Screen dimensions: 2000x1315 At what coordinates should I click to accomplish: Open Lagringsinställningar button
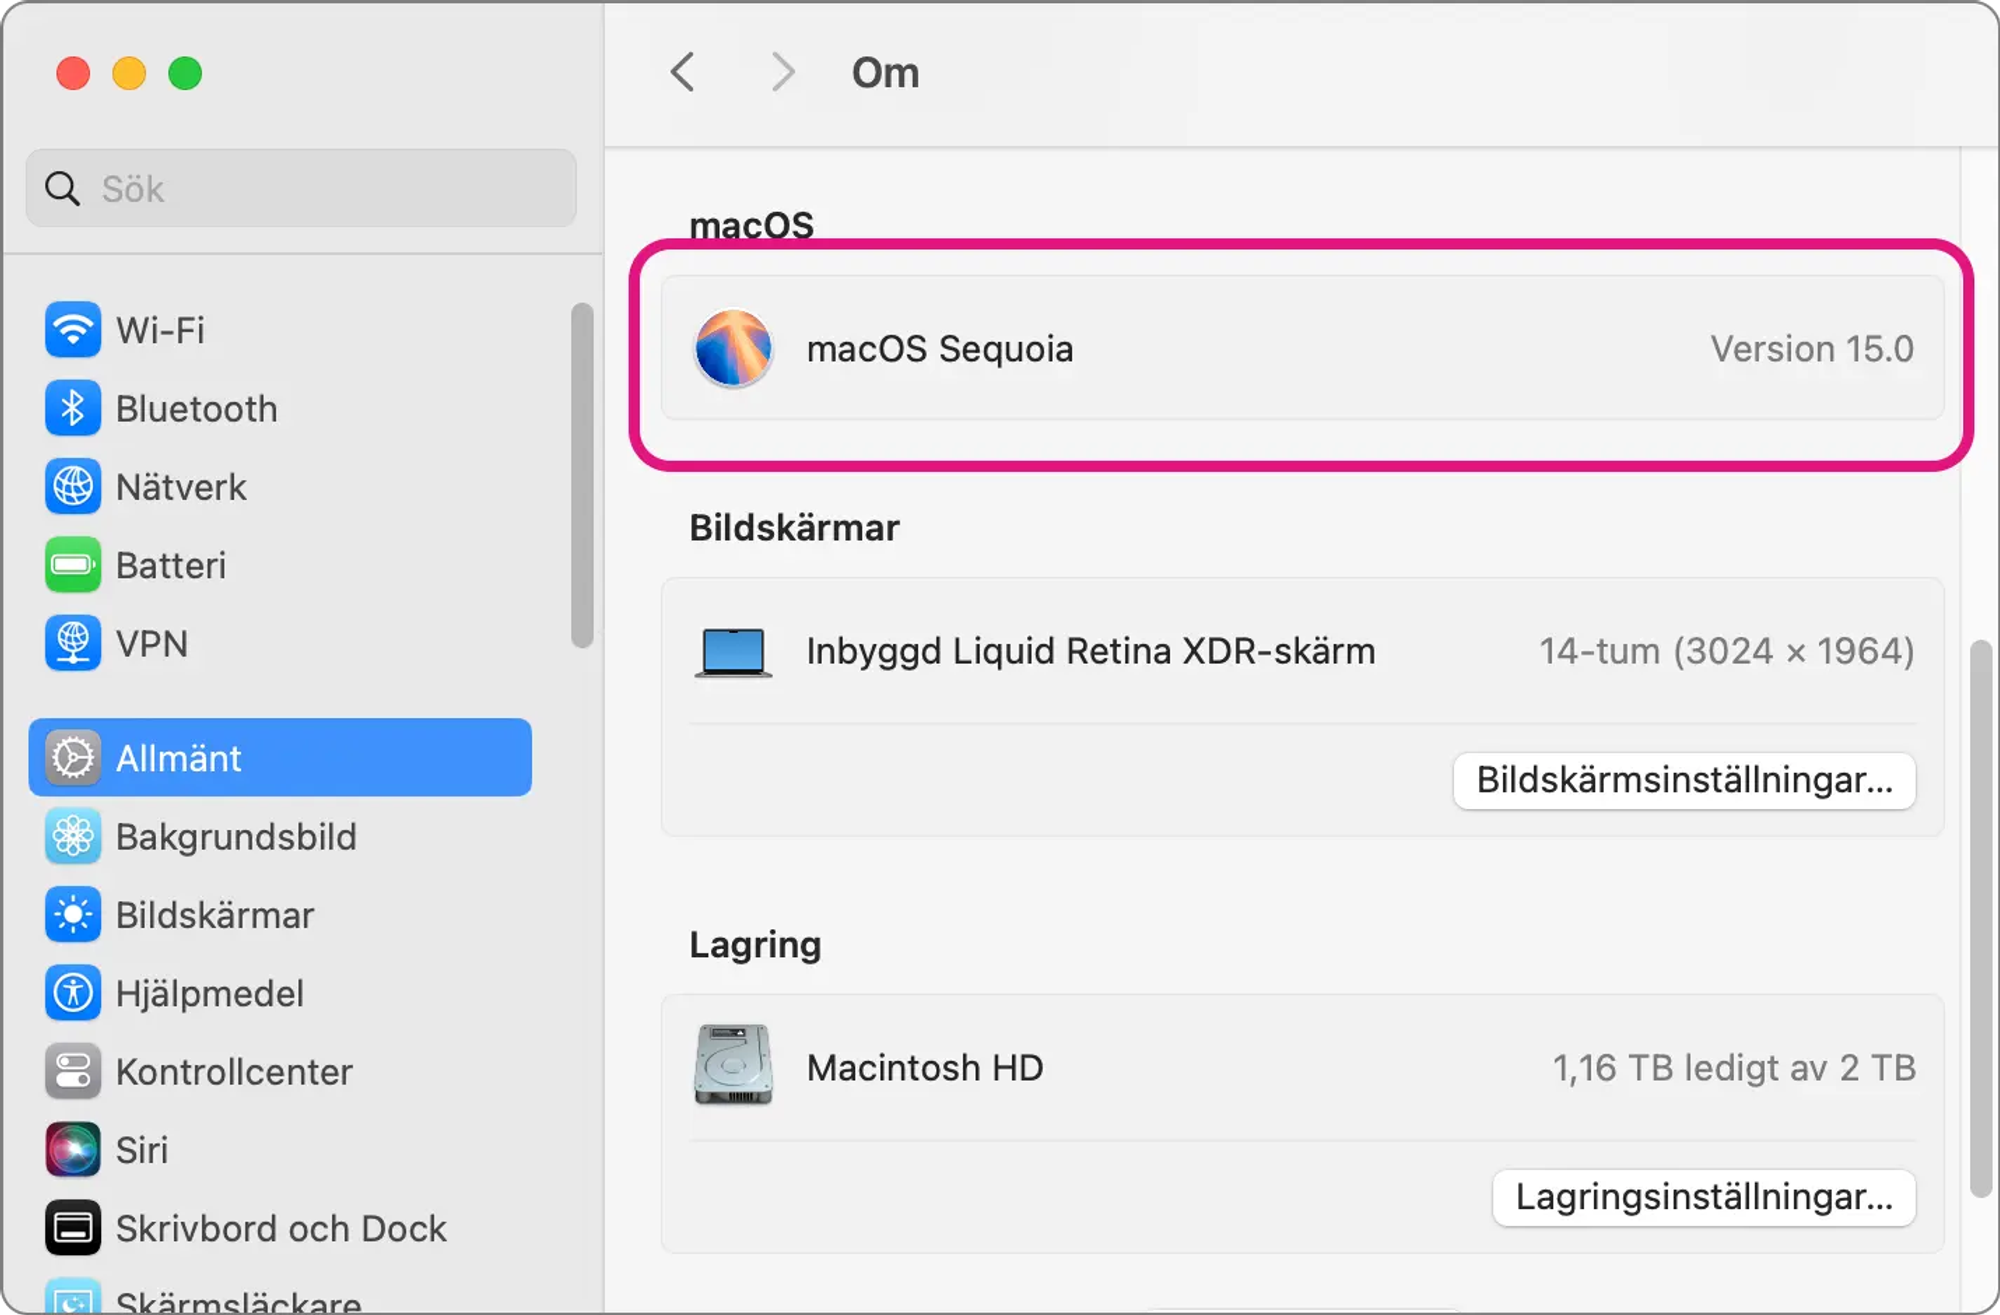coord(1704,1197)
